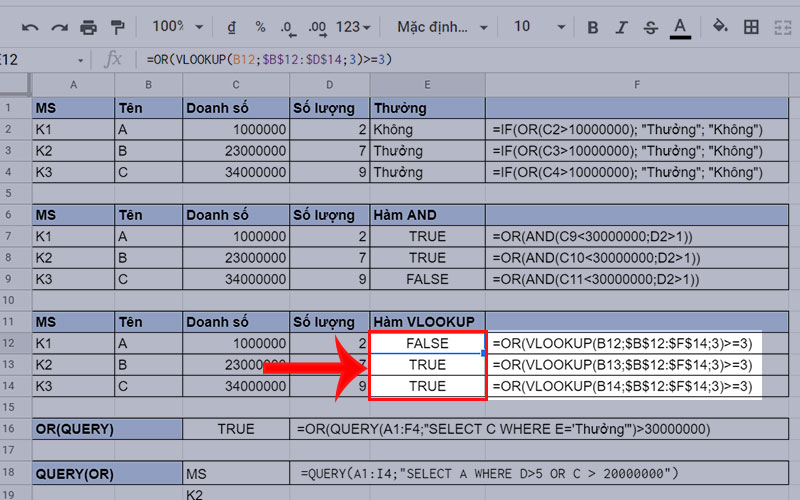
Task: Select the Paint format roller tool
Action: [118, 26]
